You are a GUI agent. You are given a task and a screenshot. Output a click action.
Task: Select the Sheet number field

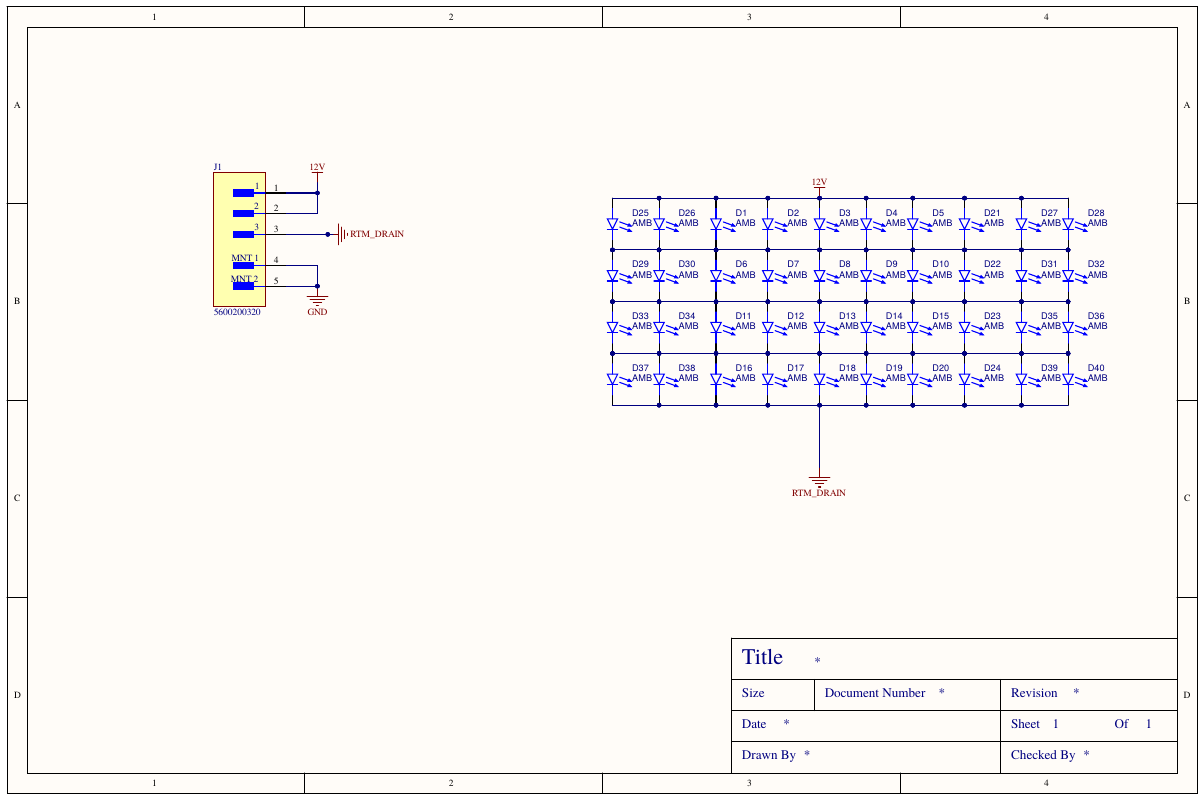click(x=1088, y=725)
